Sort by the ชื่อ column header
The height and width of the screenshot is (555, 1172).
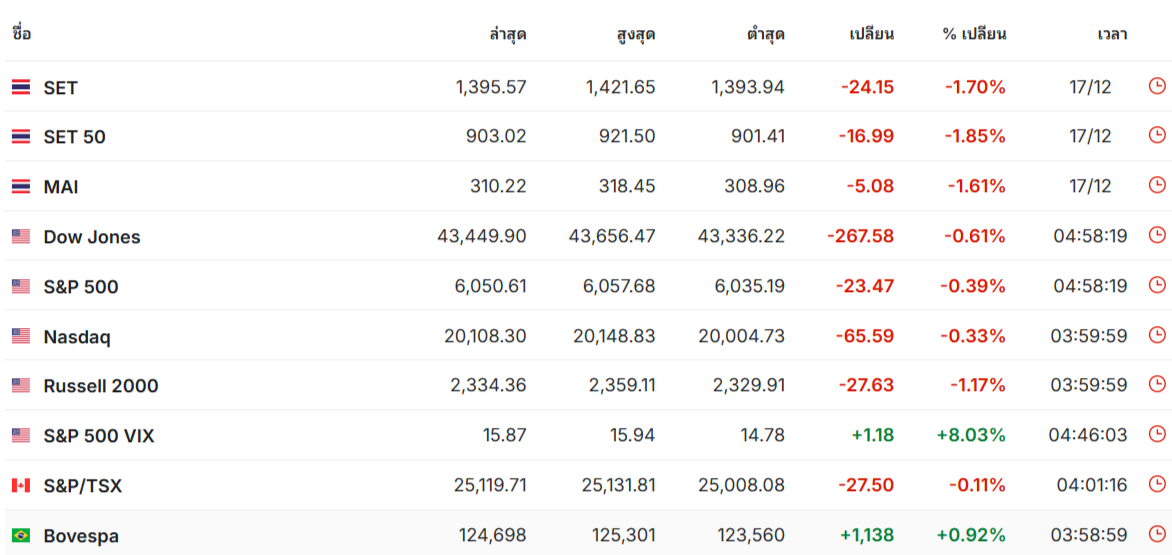[x=22, y=34]
